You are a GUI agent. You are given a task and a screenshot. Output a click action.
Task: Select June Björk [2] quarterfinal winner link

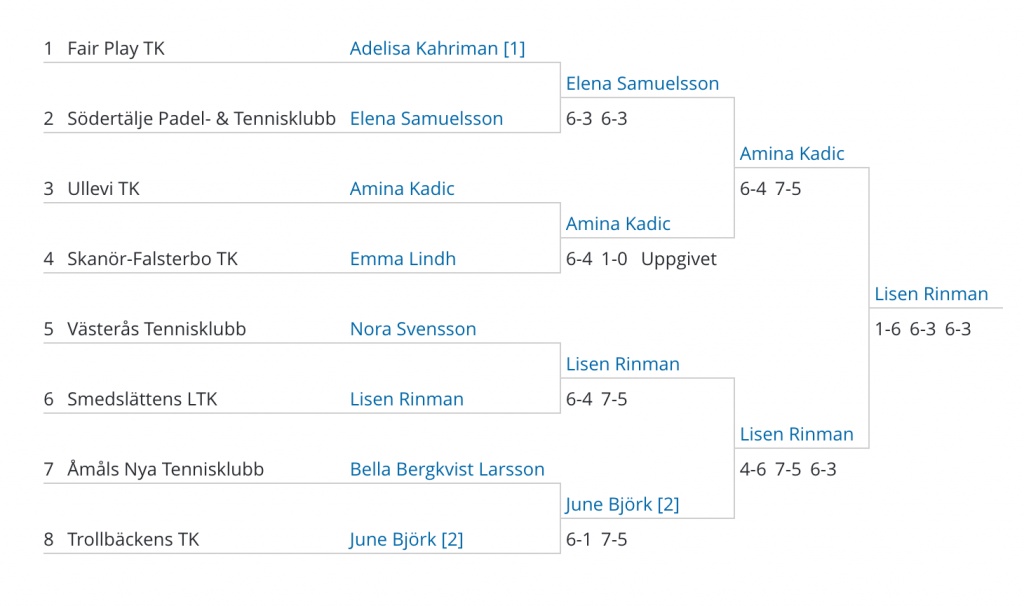point(622,504)
